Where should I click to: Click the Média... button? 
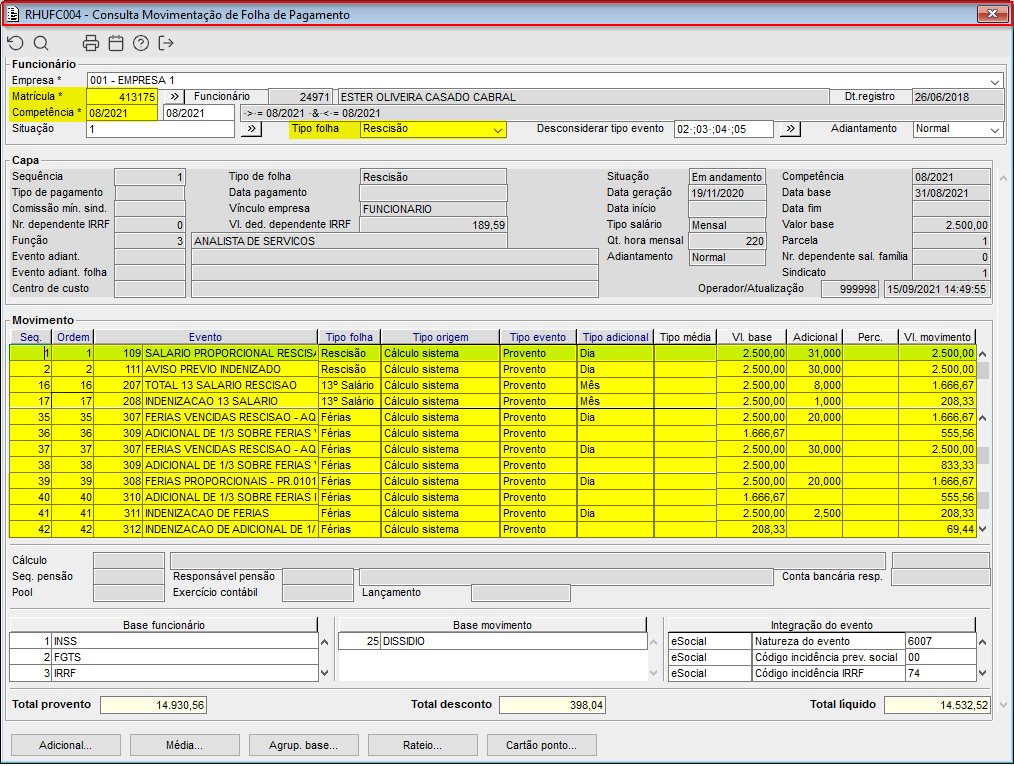click(x=184, y=745)
